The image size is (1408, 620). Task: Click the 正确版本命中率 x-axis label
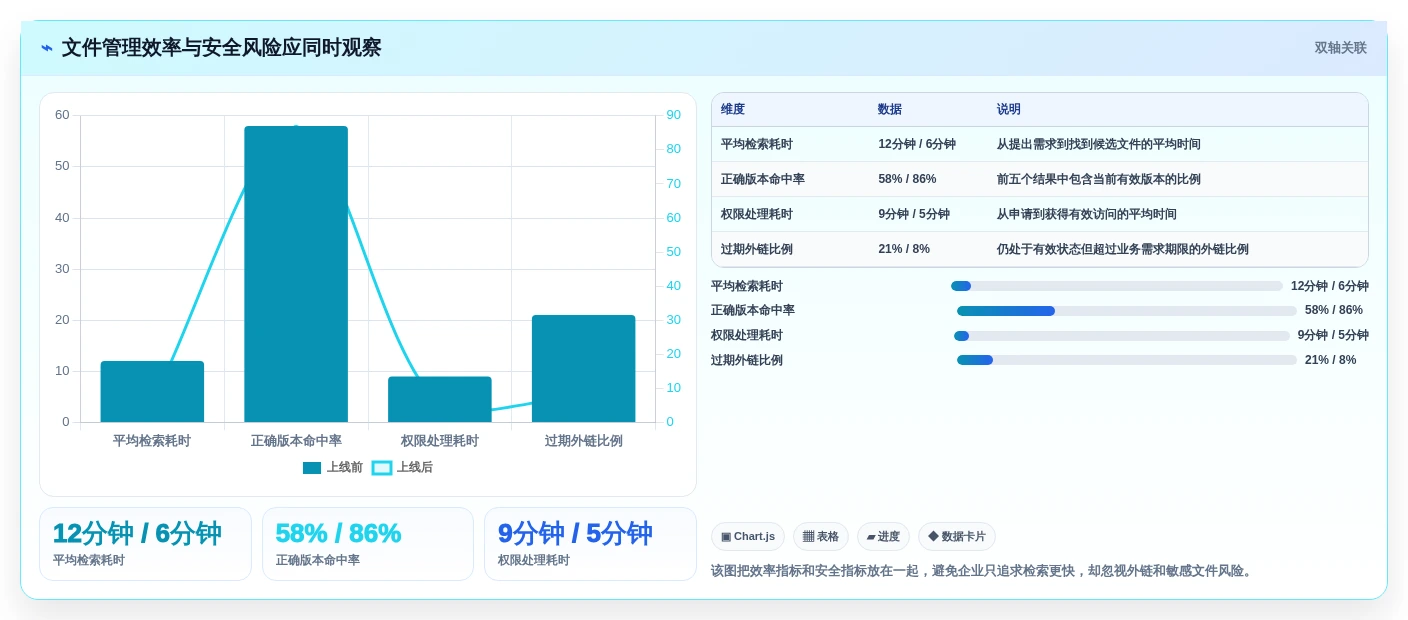296,441
